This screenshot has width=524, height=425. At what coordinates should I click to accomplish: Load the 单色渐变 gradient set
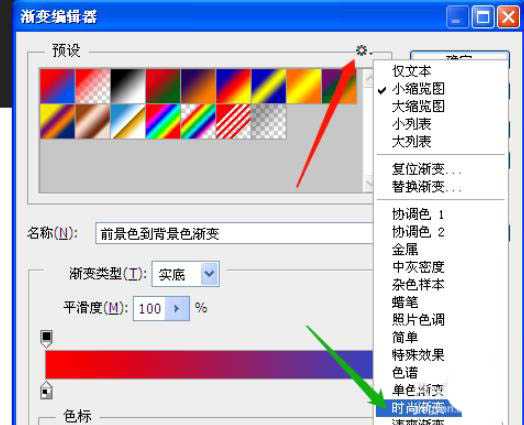click(418, 390)
